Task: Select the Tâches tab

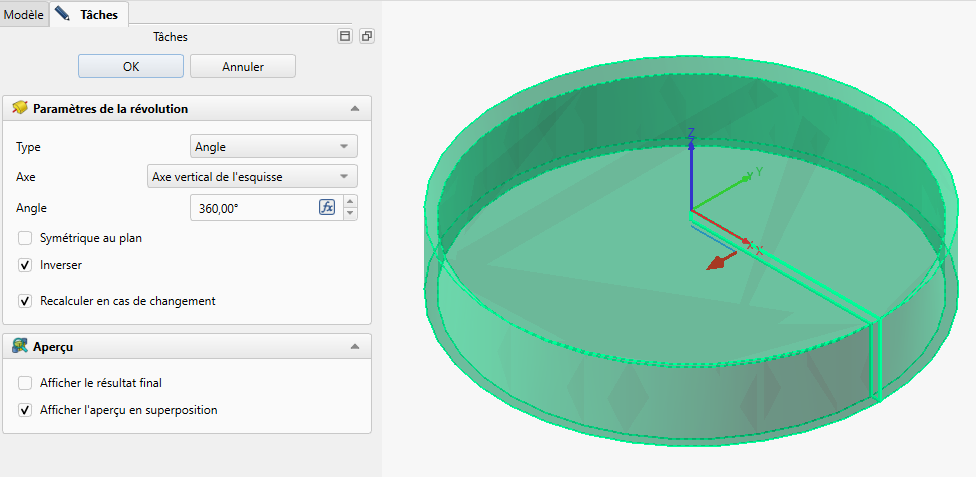Action: coord(91,14)
